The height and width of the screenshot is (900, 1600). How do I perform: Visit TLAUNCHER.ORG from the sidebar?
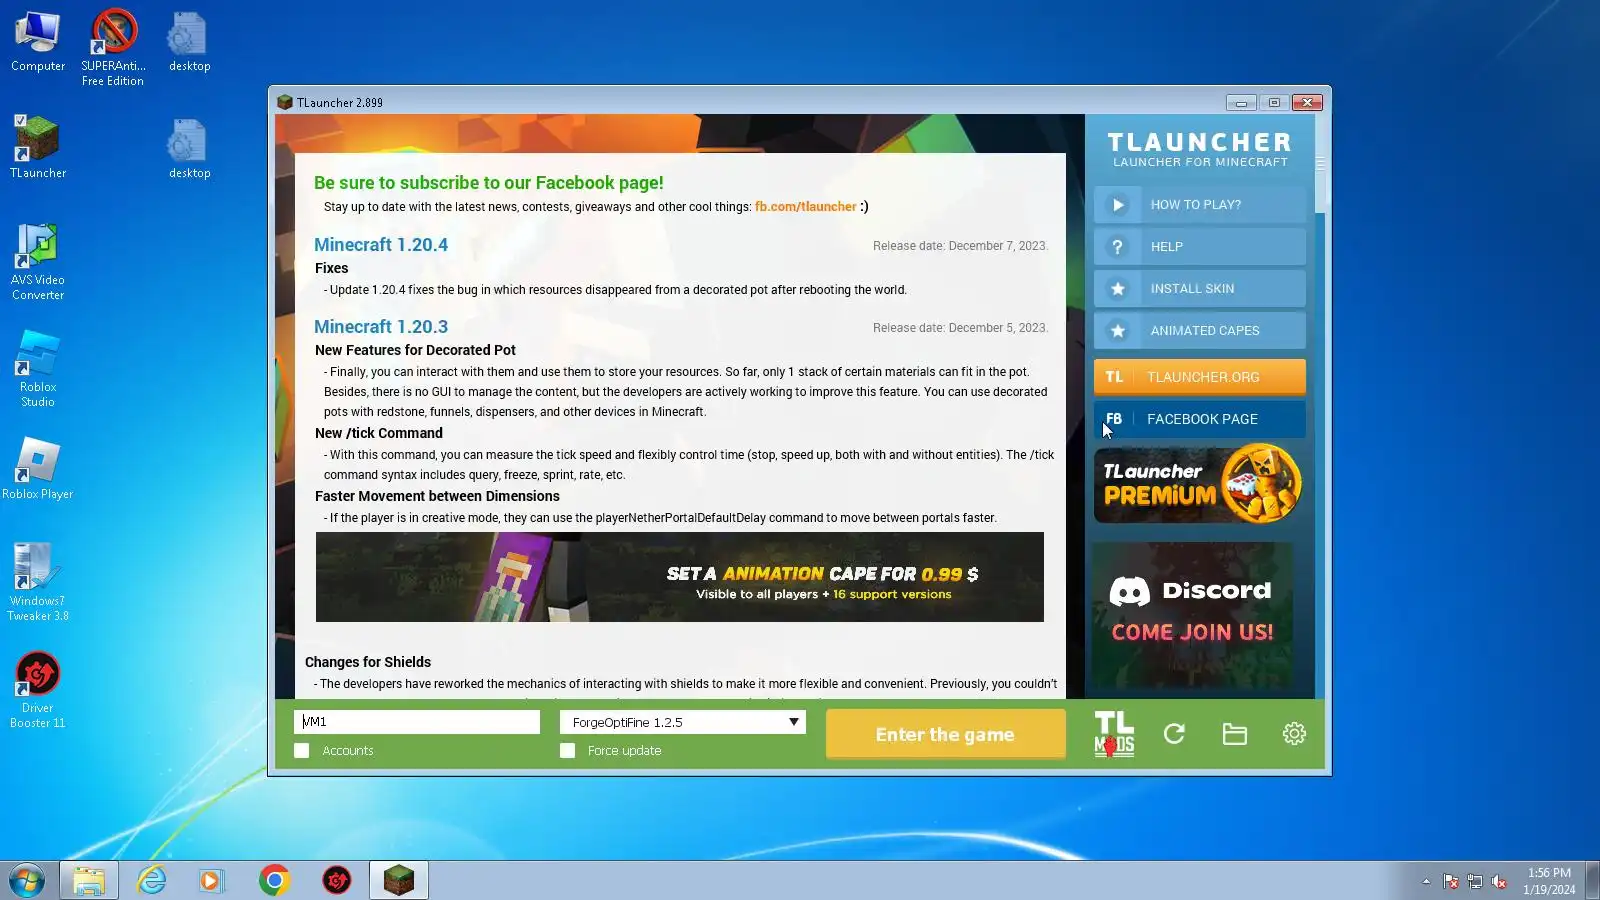(1200, 377)
